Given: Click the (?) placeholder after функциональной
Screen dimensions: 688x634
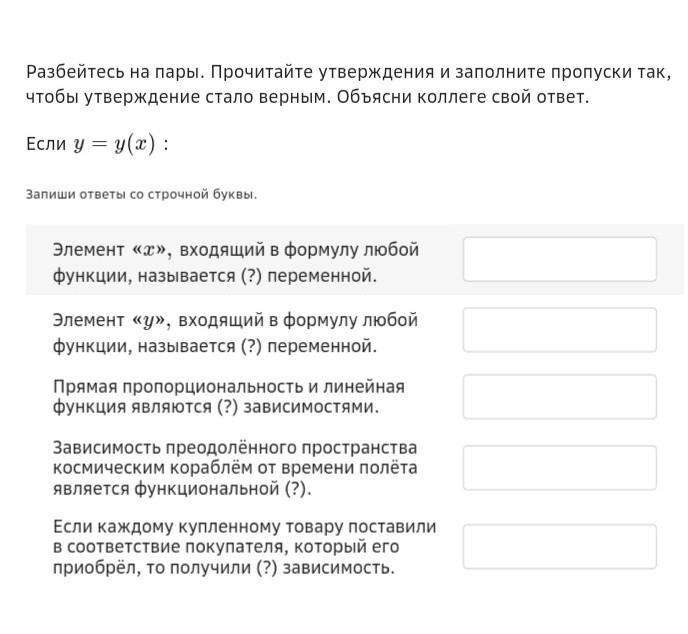Looking at the screenshot, I should (295, 488).
